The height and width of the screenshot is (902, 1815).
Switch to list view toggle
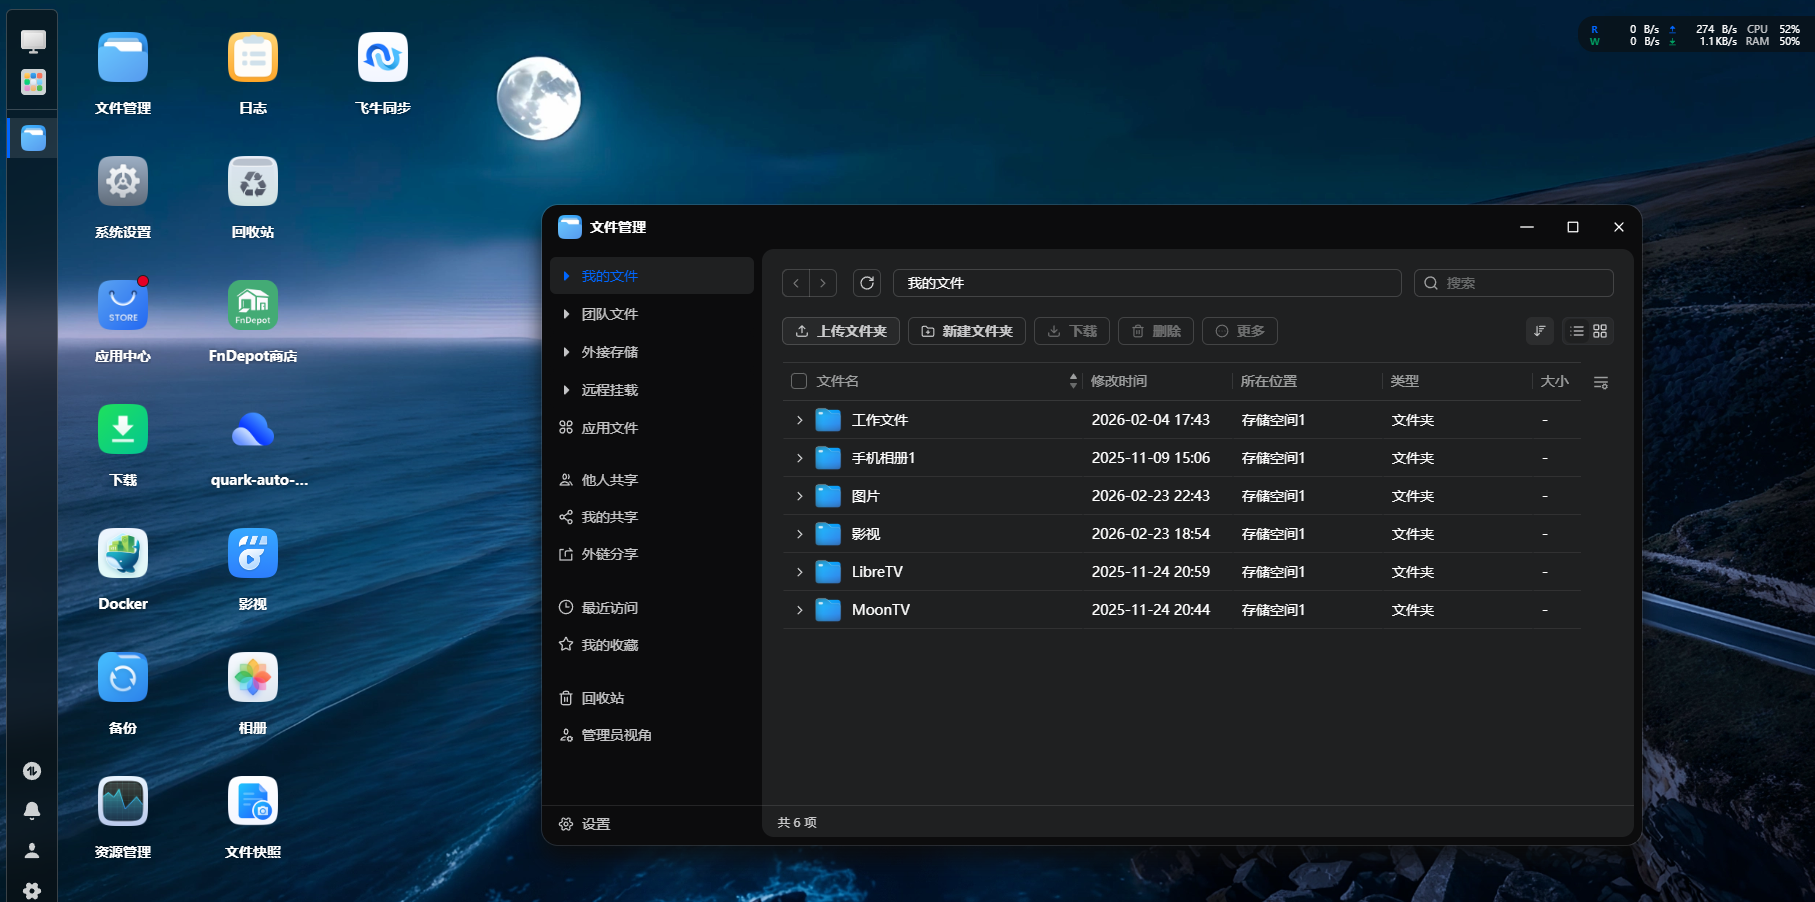(x=1577, y=331)
